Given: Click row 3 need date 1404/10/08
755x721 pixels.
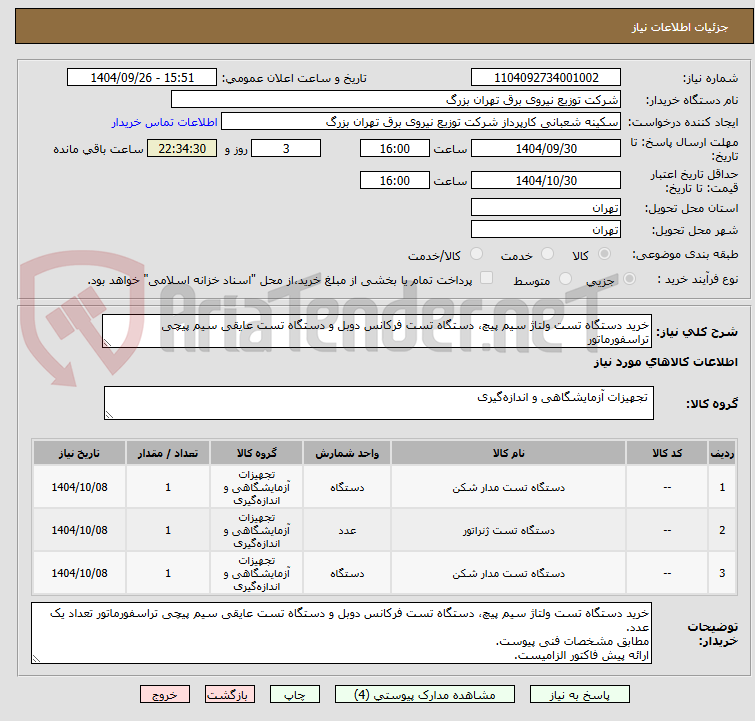Looking at the screenshot, I should coord(79,573).
